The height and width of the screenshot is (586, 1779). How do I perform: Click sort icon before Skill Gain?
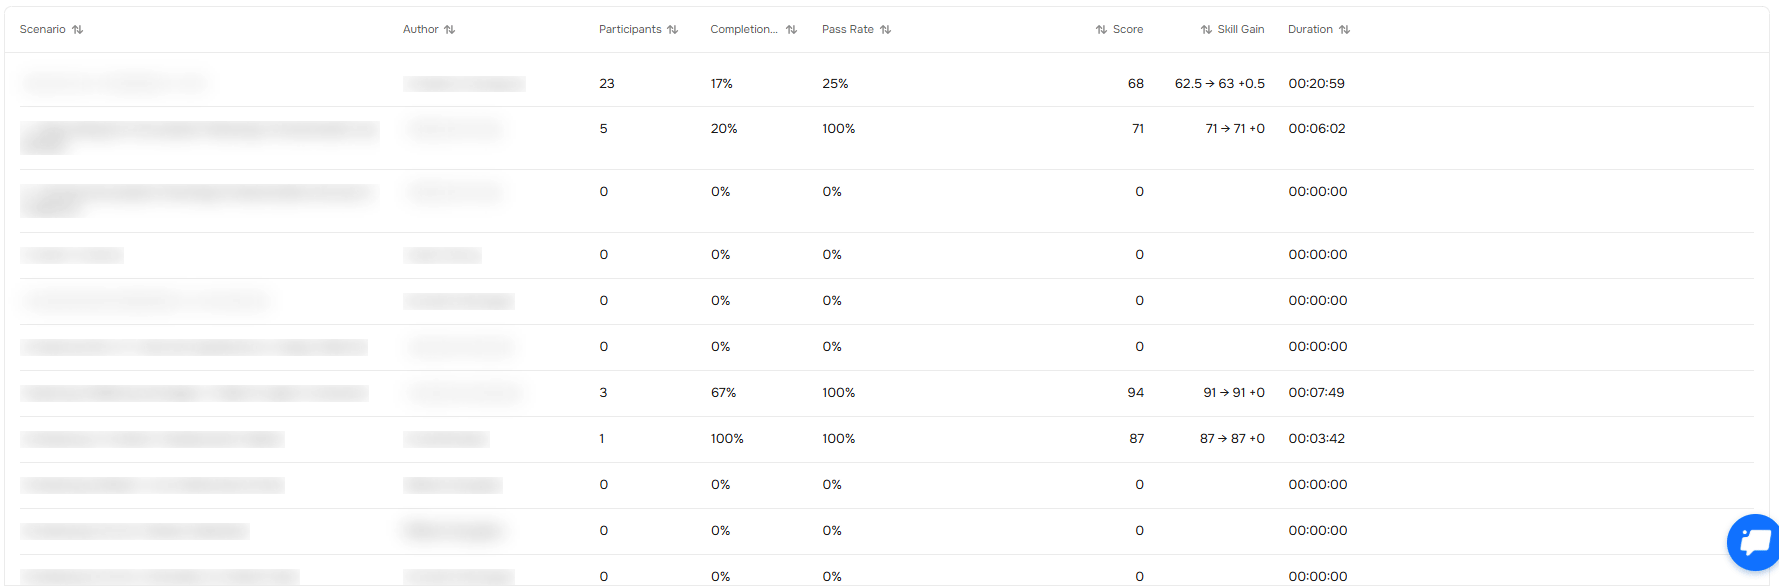1206,30
